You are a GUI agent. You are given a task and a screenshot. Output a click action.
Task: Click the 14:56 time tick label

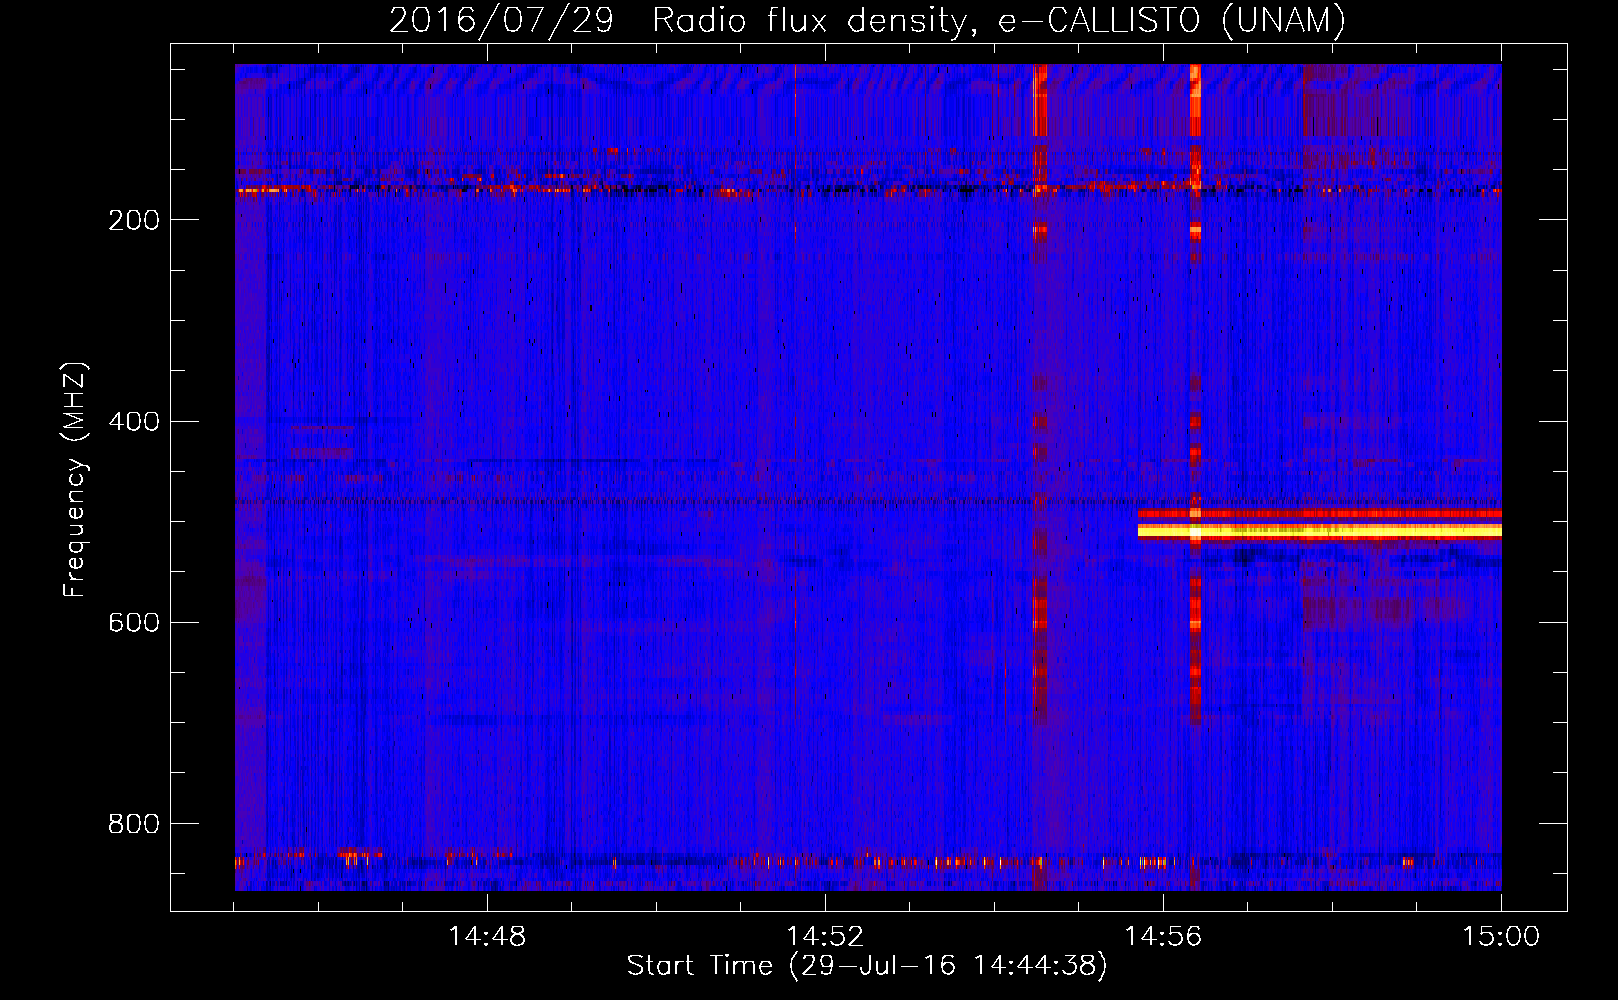pos(1163,937)
